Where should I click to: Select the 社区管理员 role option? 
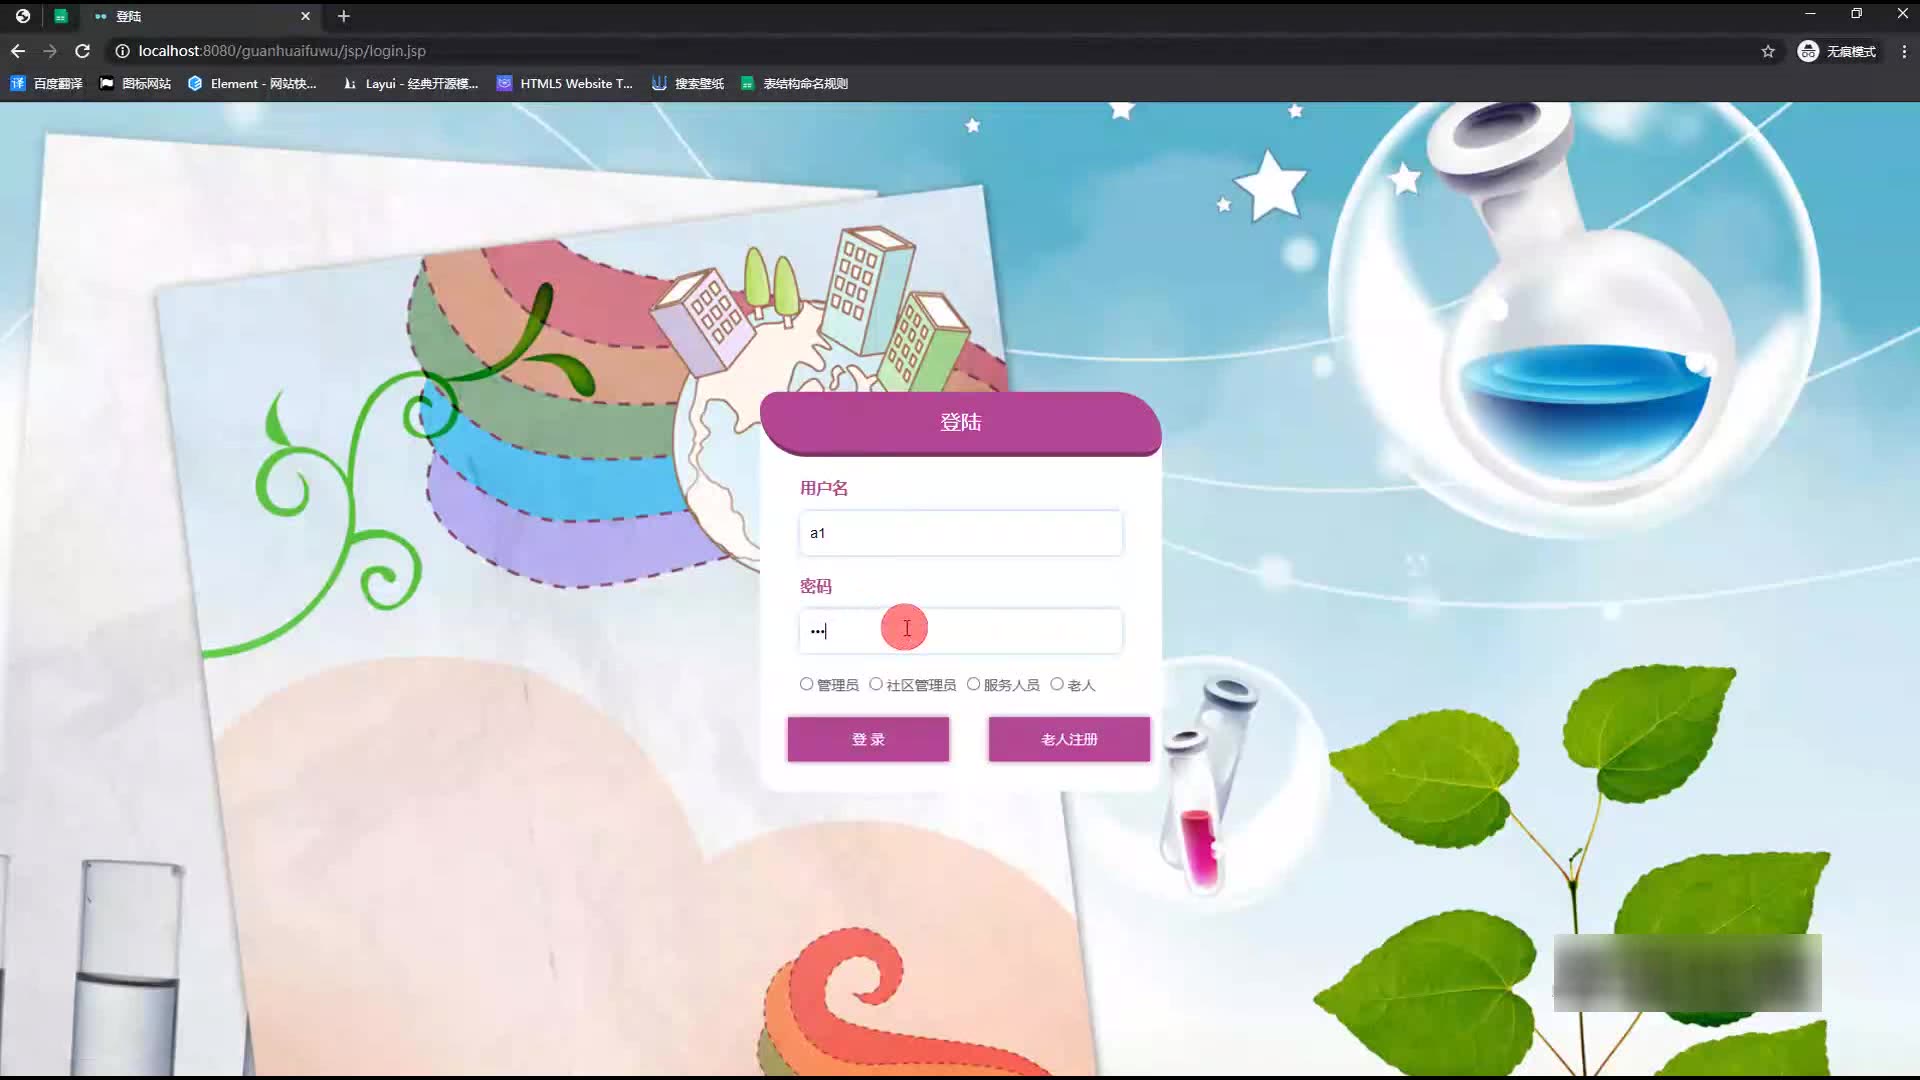pyautogui.click(x=876, y=684)
